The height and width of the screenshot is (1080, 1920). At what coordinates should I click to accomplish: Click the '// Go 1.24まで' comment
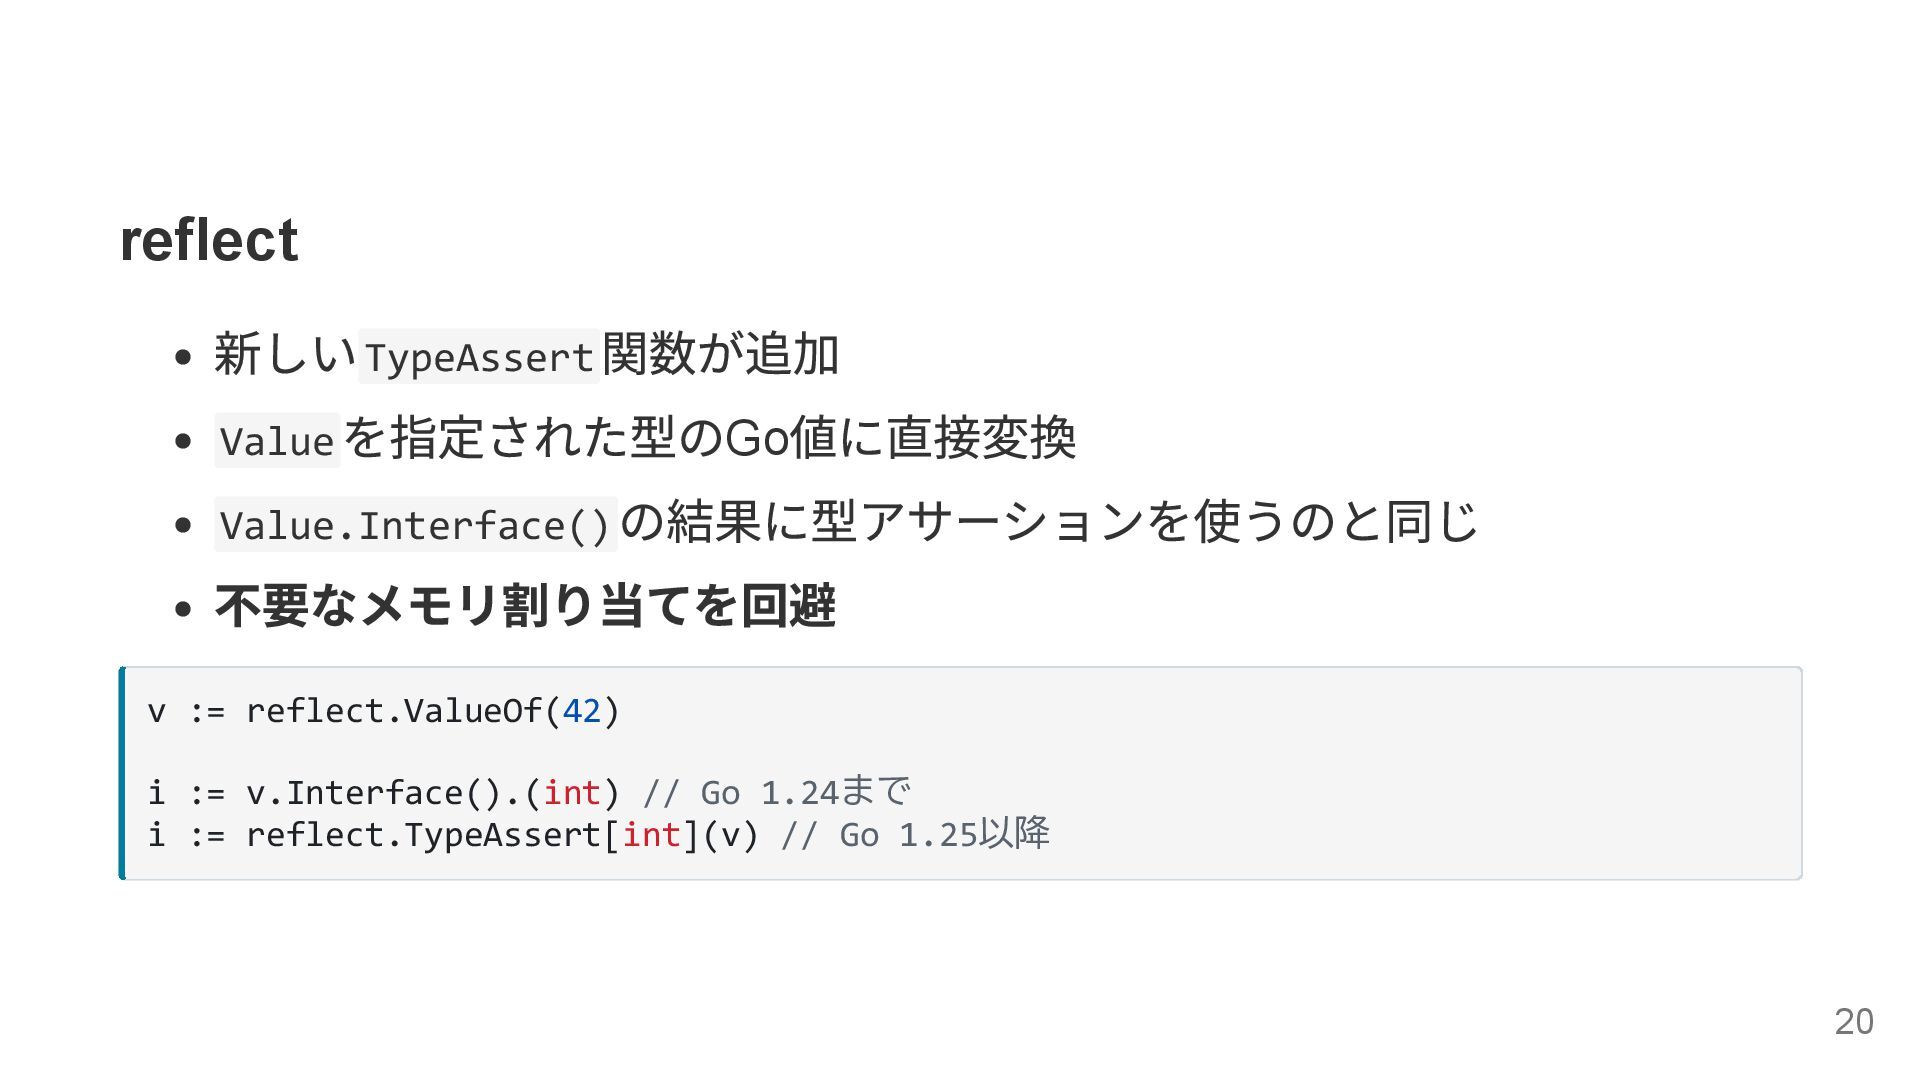[x=776, y=793]
